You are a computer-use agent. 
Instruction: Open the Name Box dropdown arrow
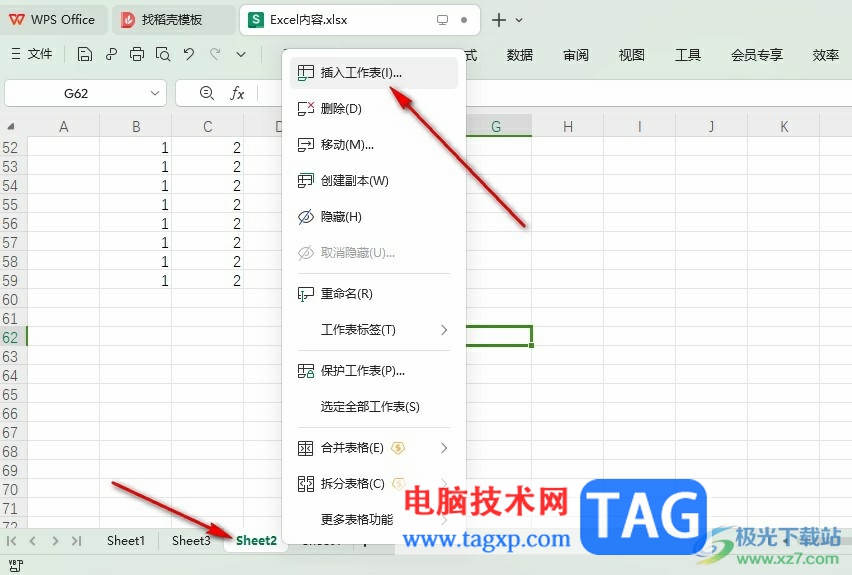pos(155,93)
